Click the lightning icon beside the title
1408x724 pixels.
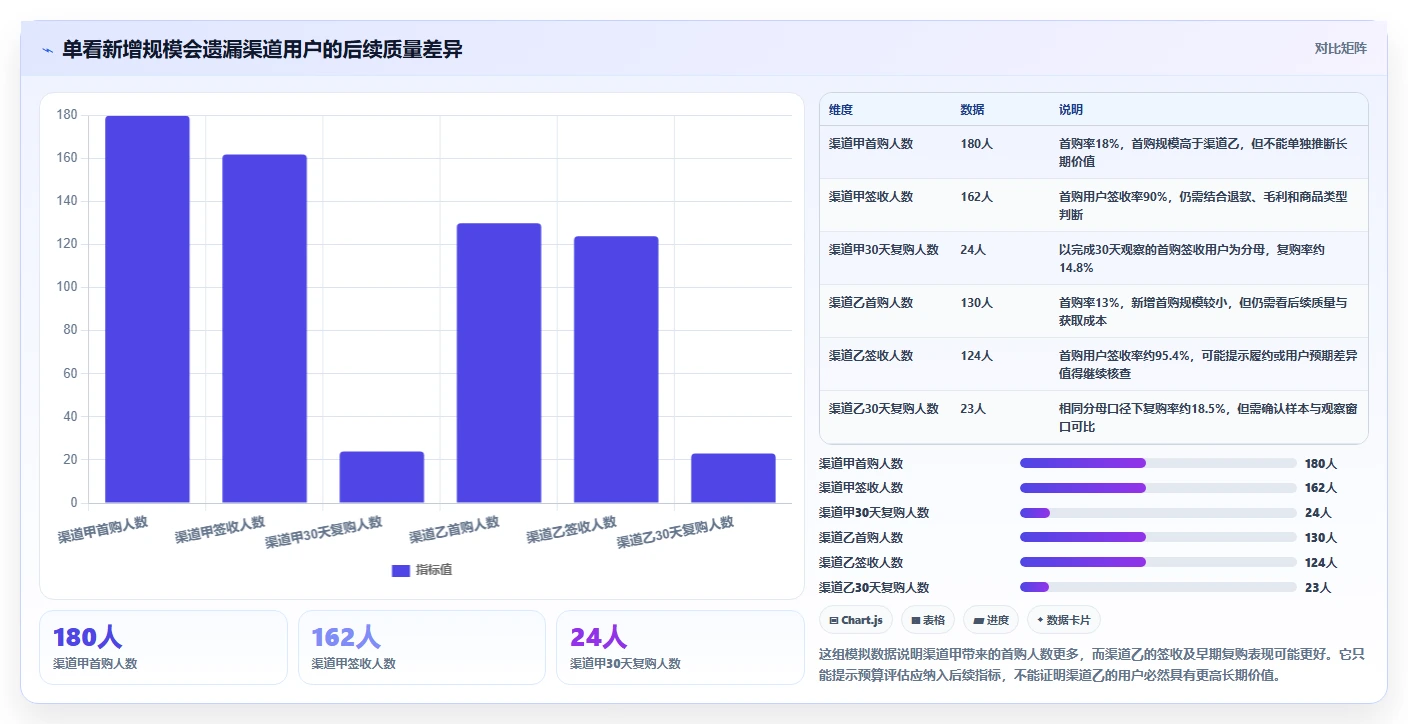point(47,50)
